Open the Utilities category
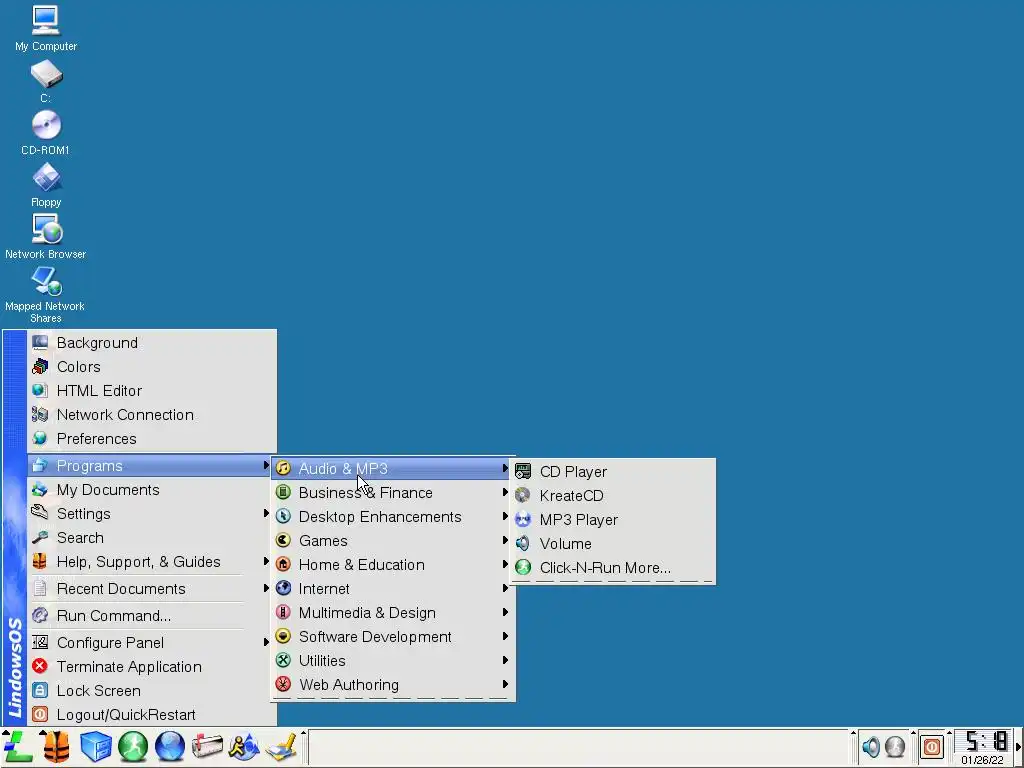The width and height of the screenshot is (1024, 768). [392, 661]
